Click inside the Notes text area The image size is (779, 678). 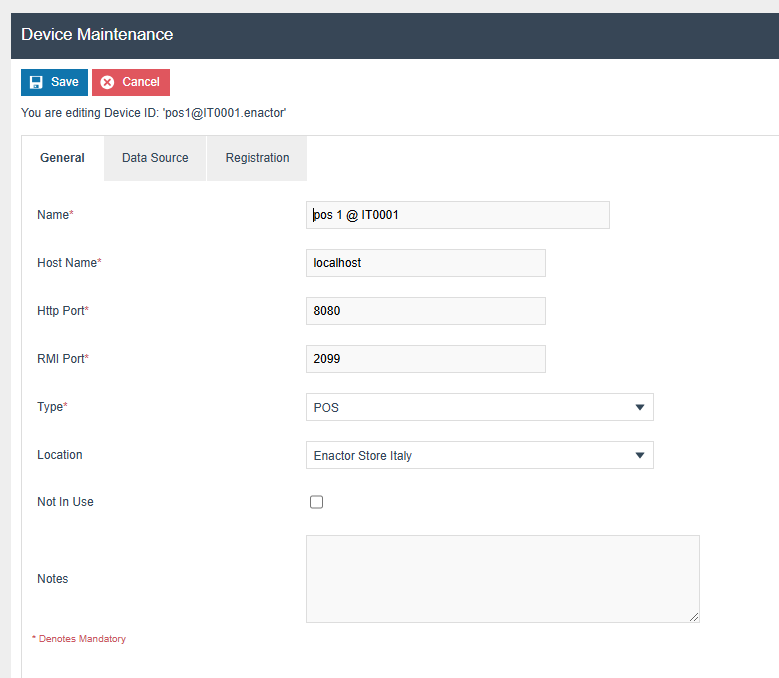[502, 579]
